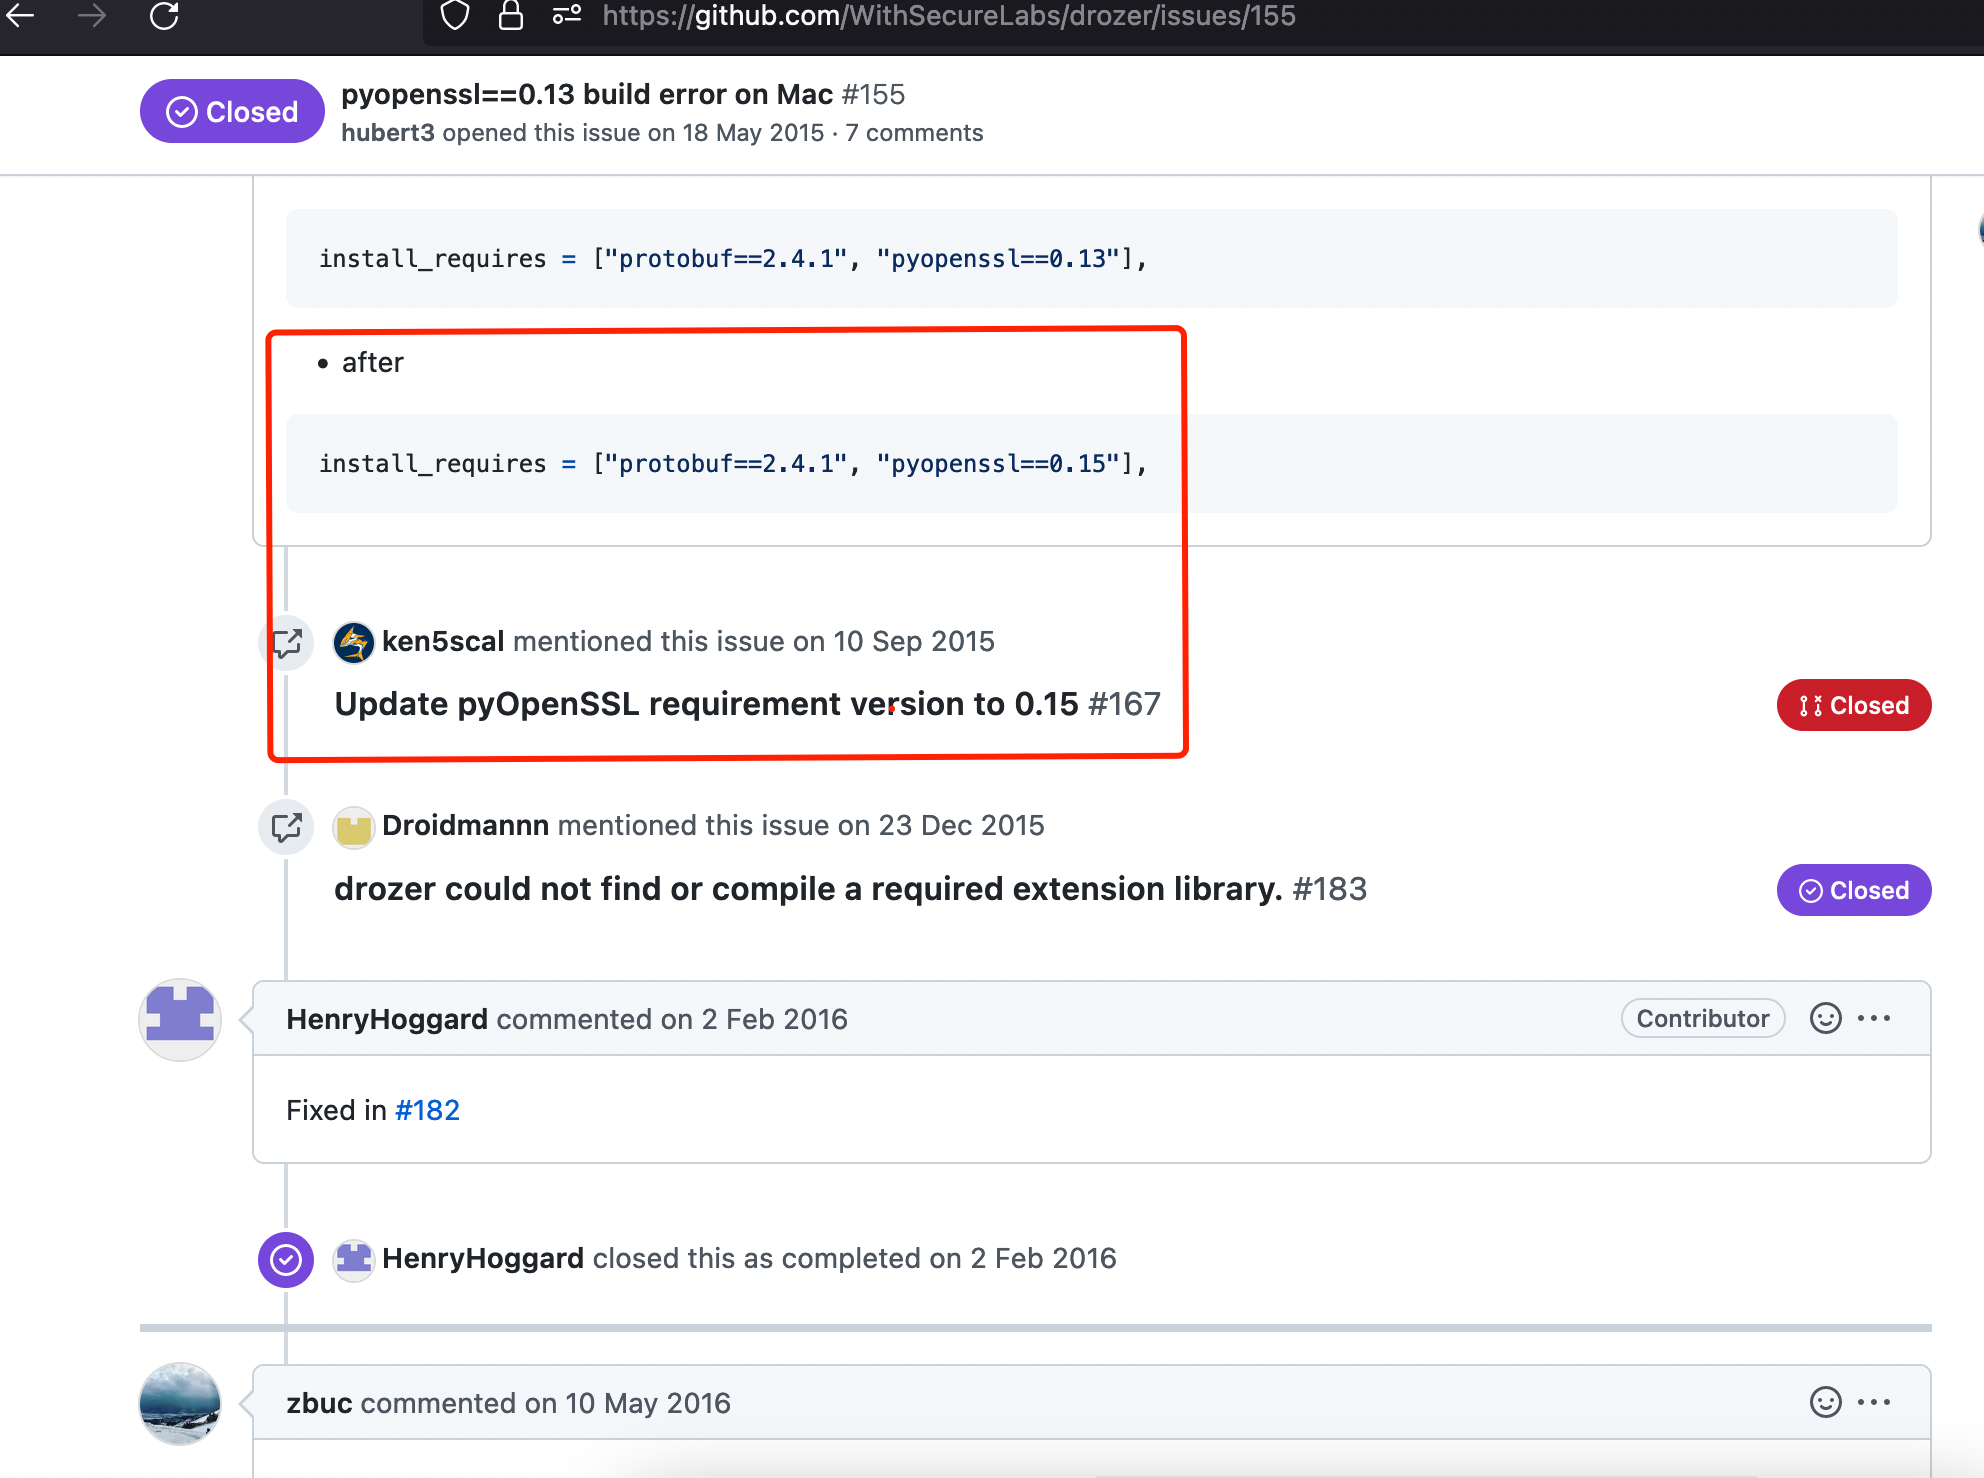Open the 2 Feb 2016 closed event timestamp
Viewport: 1984px width, 1478px height.
[x=1044, y=1258]
